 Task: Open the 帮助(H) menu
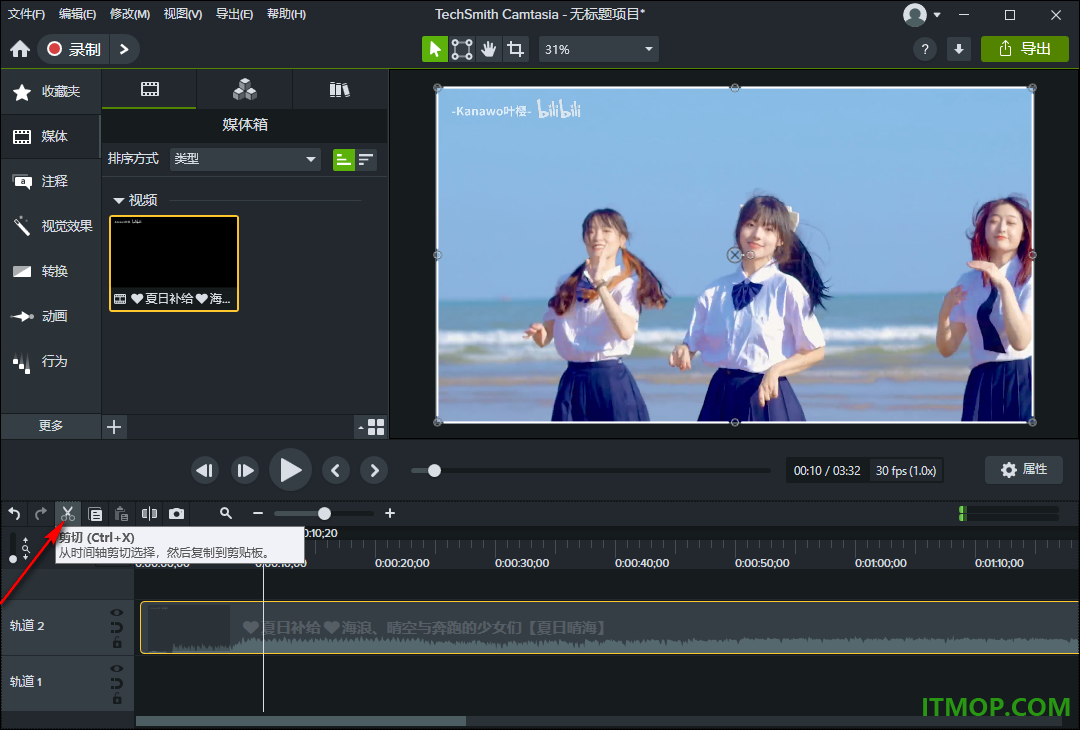286,14
